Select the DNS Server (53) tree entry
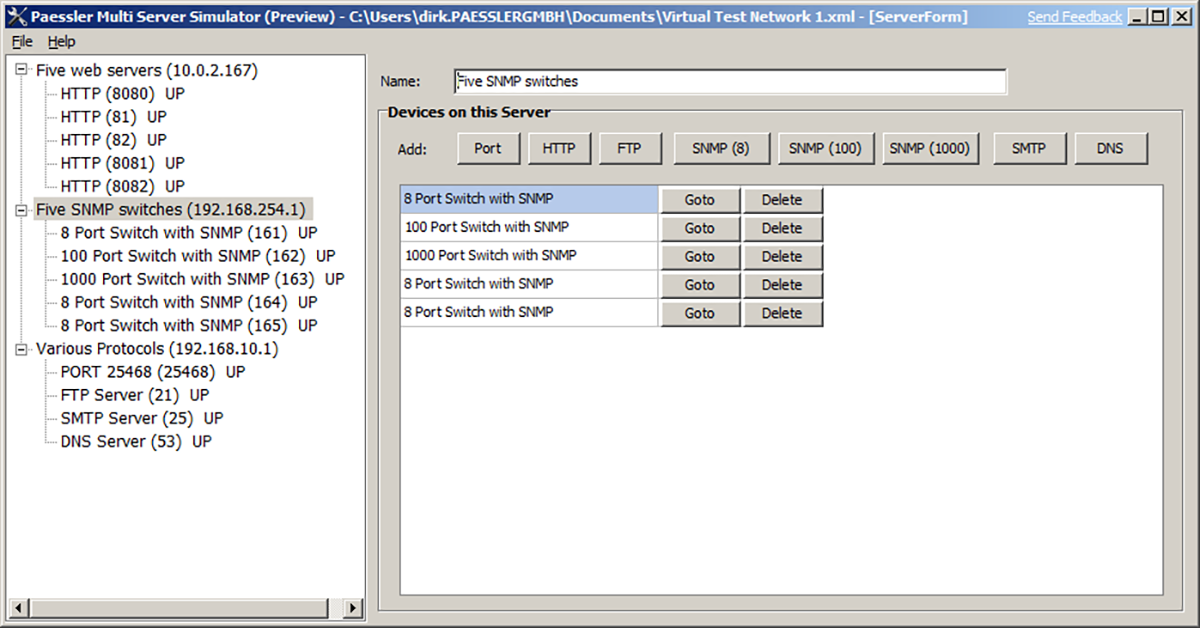 click(136, 441)
